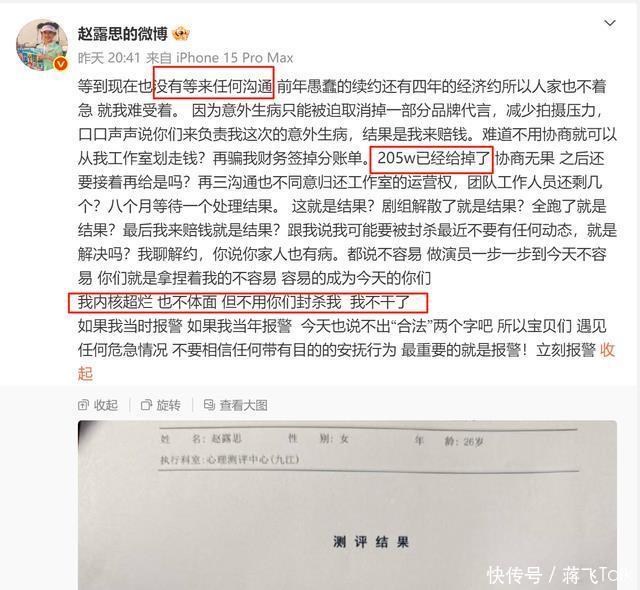Collapse post text with orange 收起 link
The image size is (640, 590).
(x=607, y=350)
